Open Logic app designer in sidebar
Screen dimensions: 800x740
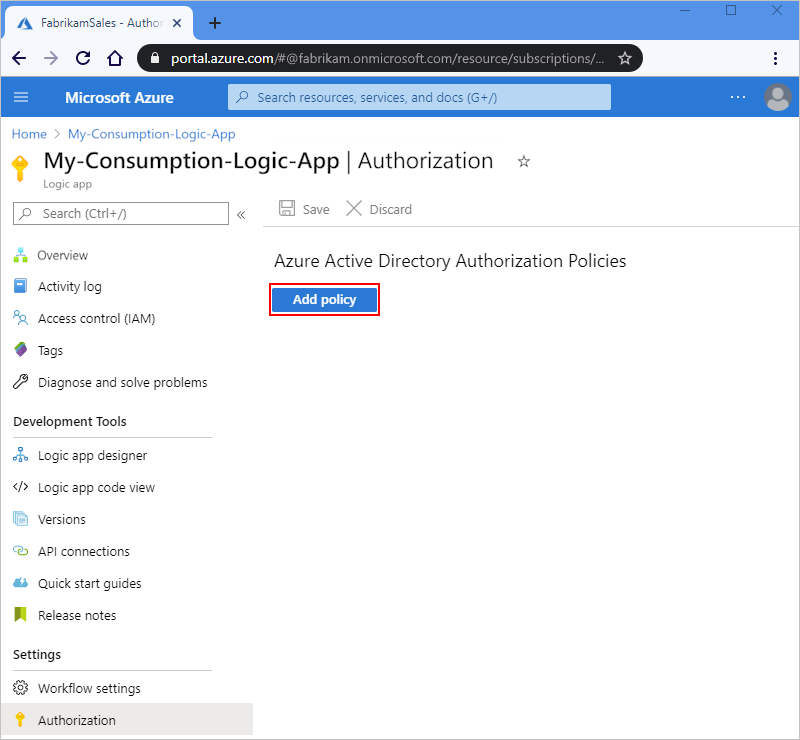click(x=92, y=456)
